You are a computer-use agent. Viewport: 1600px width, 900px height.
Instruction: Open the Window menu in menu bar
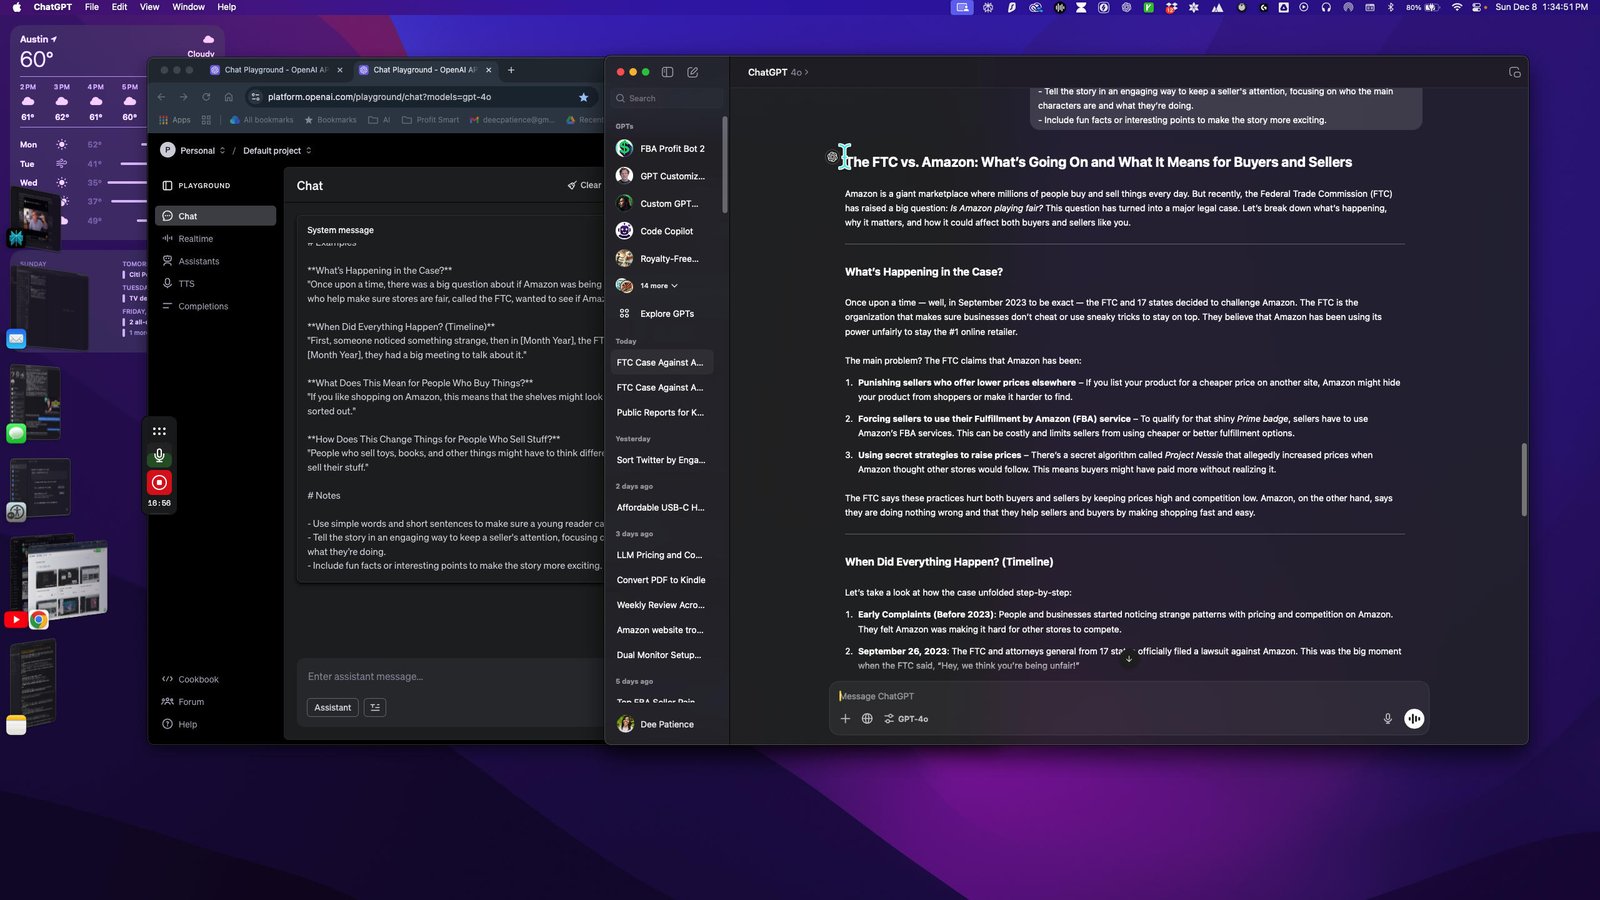pyautogui.click(x=188, y=7)
